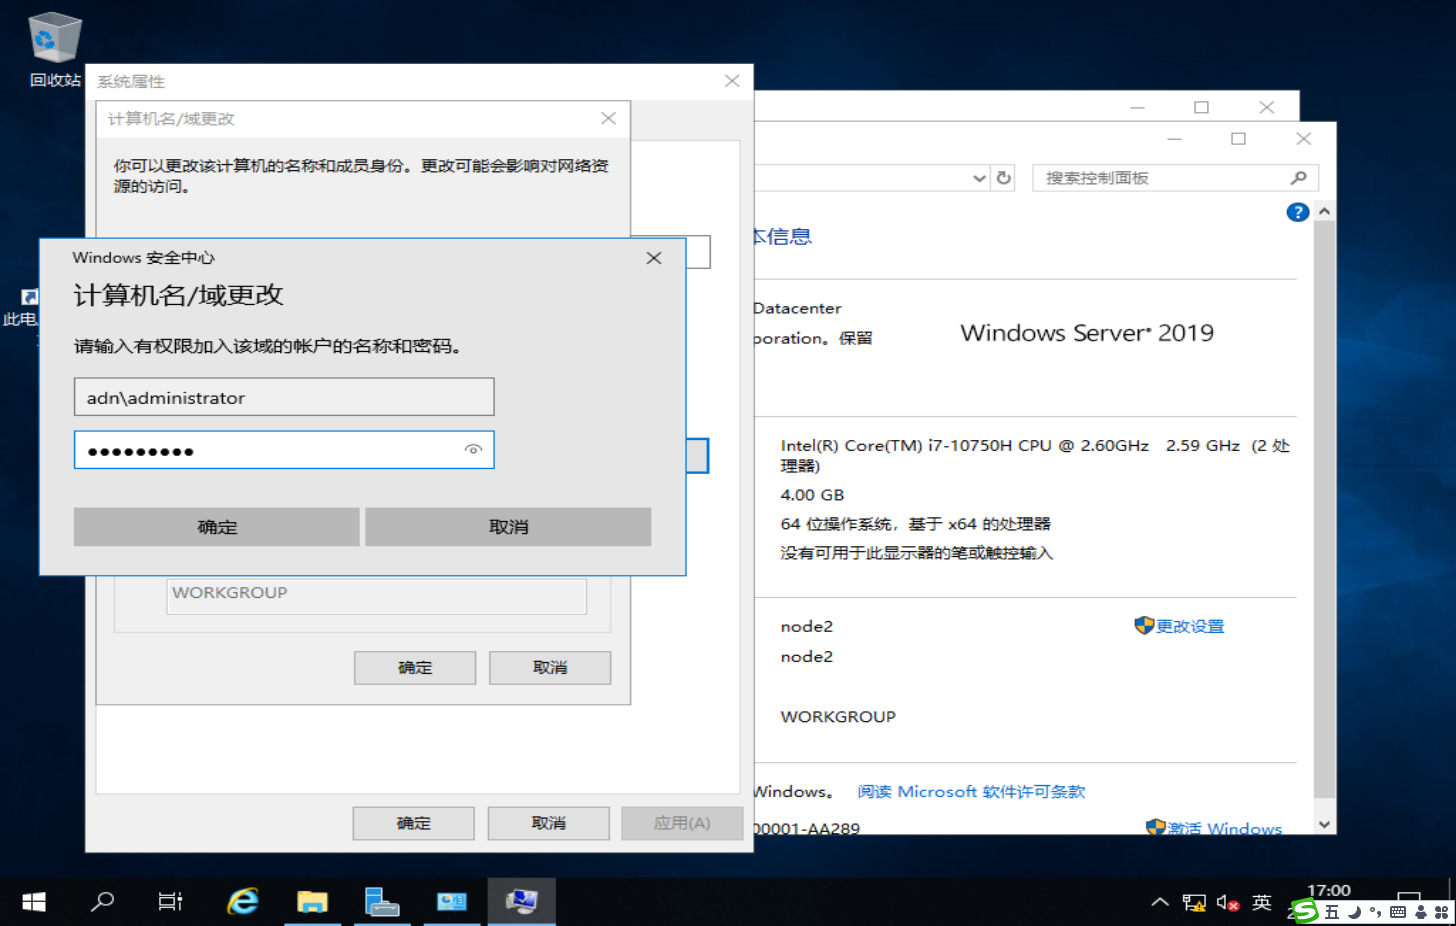Show hidden system tray icons
The height and width of the screenshot is (926, 1456).
pyautogui.click(x=1160, y=902)
